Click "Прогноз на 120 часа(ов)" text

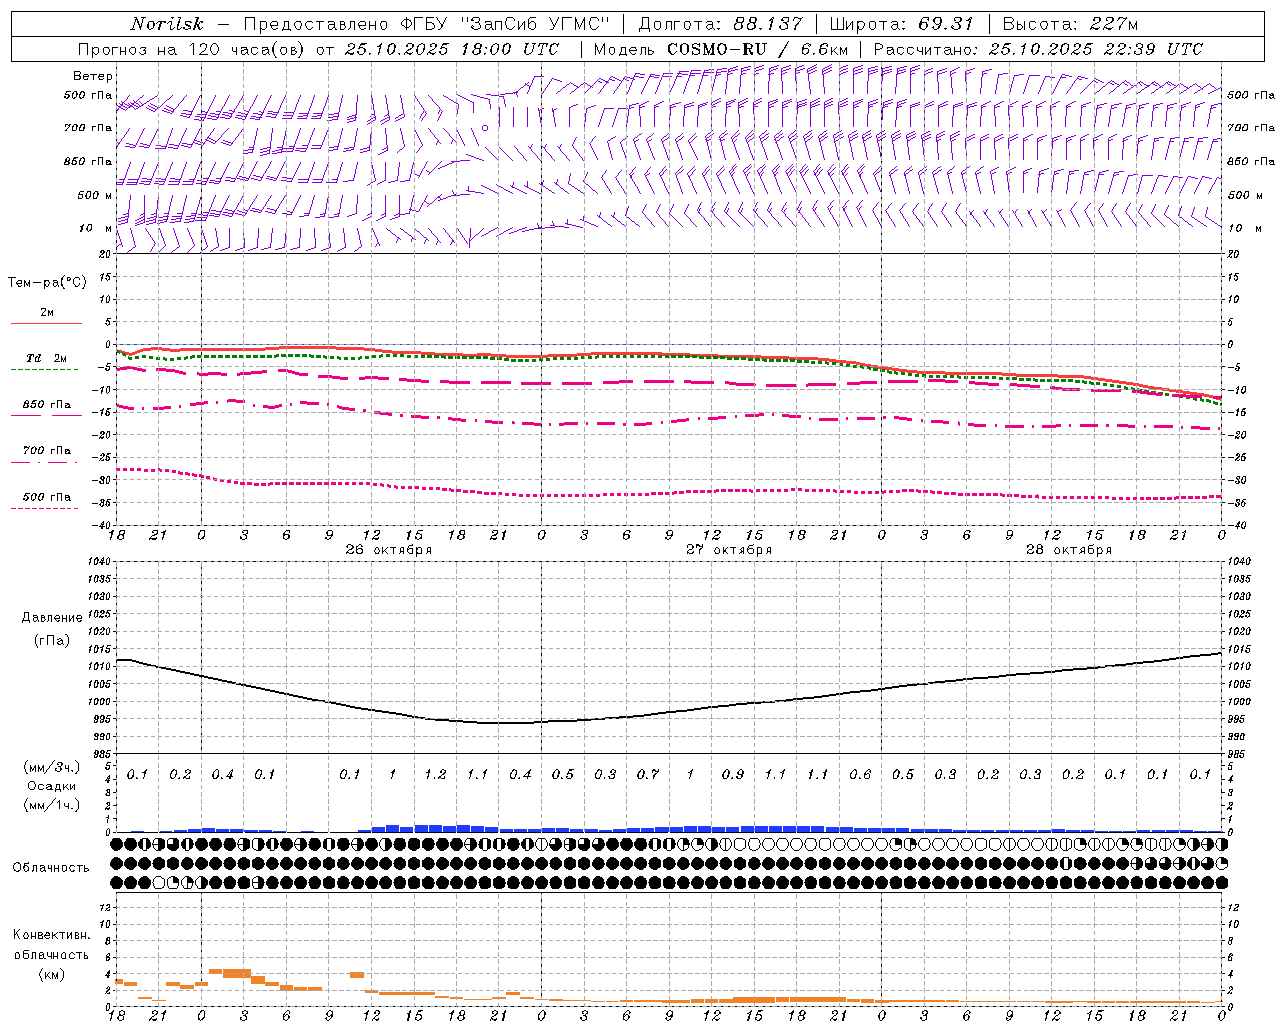pyautogui.click(x=193, y=49)
